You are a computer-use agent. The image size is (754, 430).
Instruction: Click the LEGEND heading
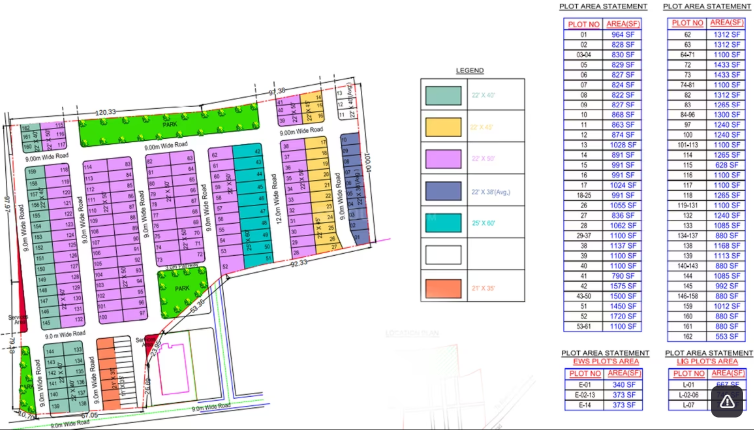(470, 71)
